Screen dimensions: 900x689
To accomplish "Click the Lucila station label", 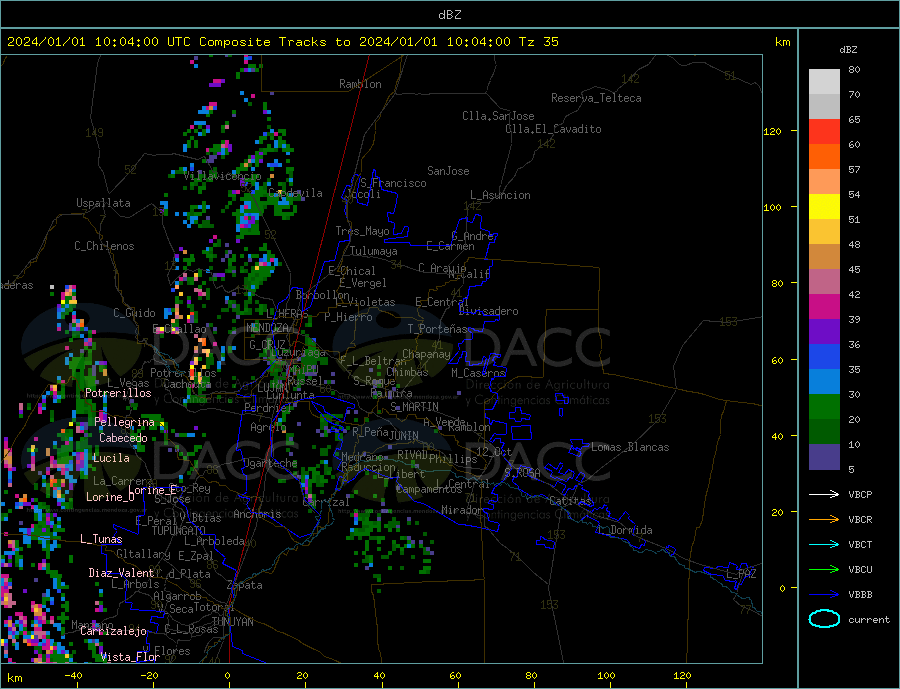I will tap(111, 458).
